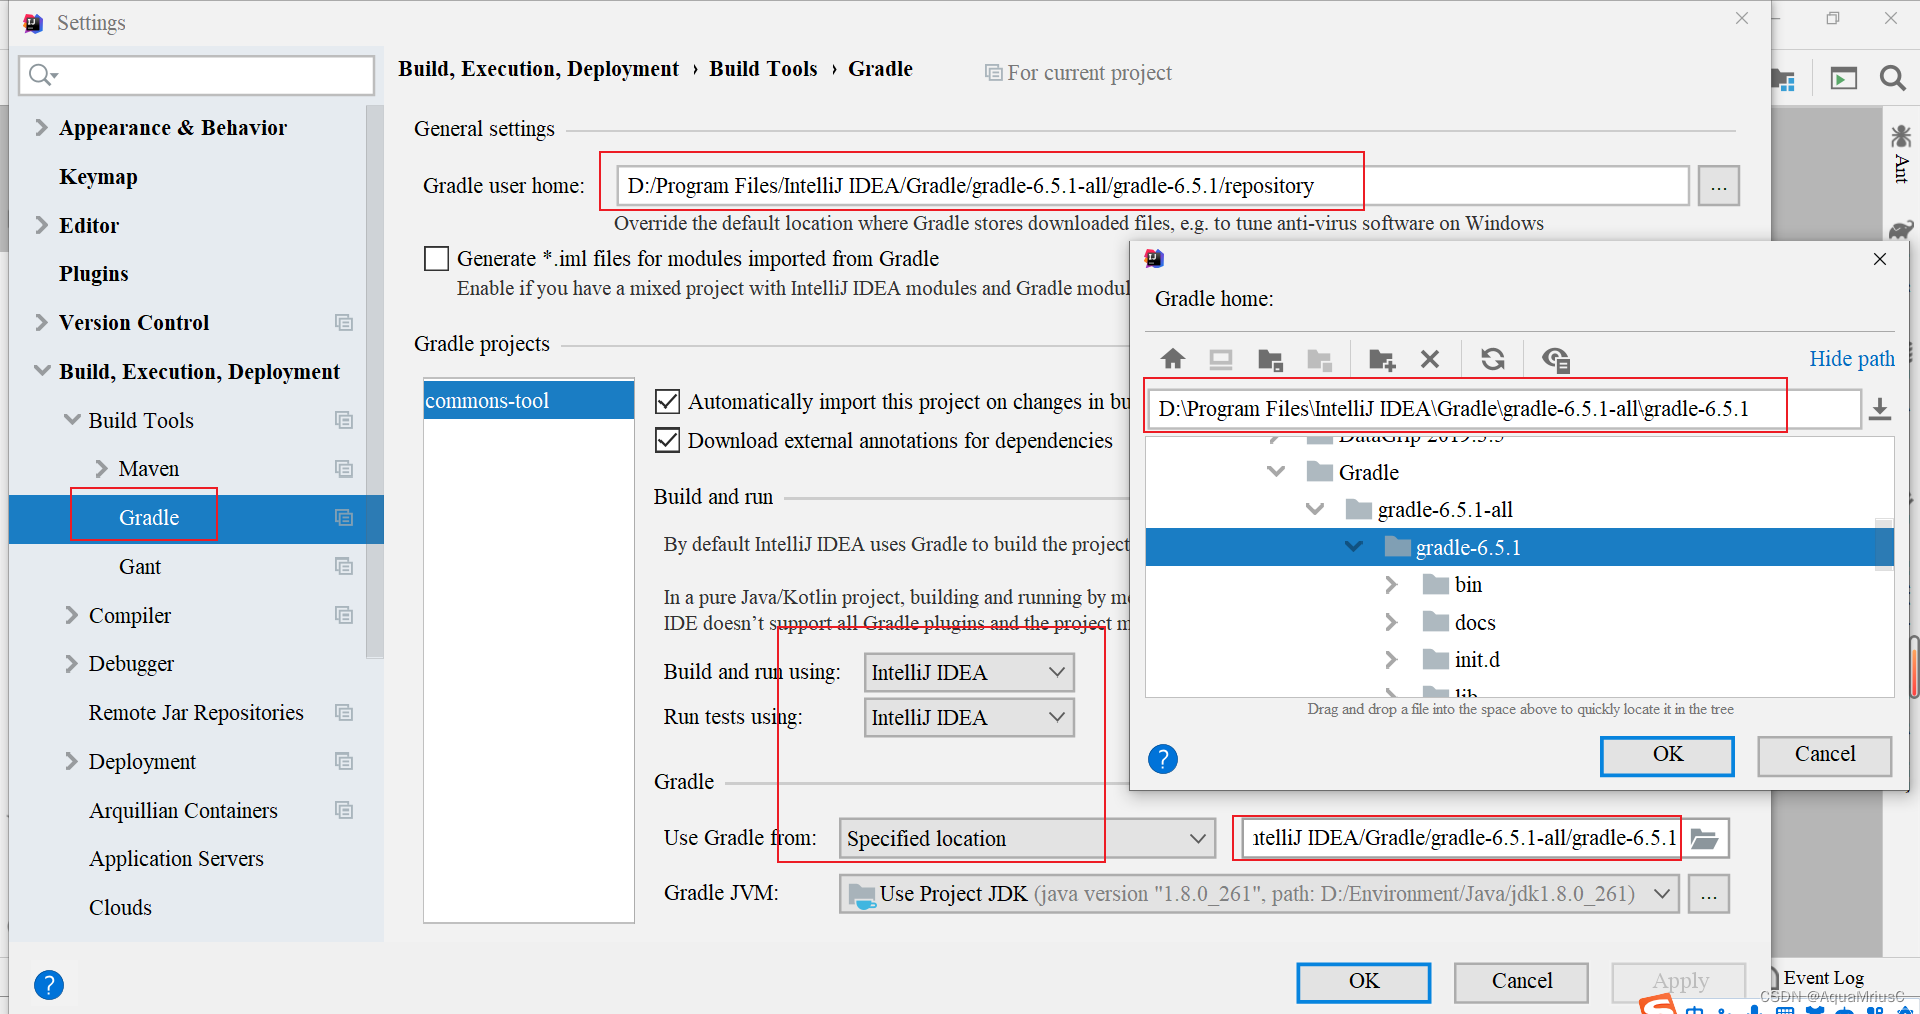Open Application Servers settings page
The width and height of the screenshot is (1920, 1014).
coord(176,859)
